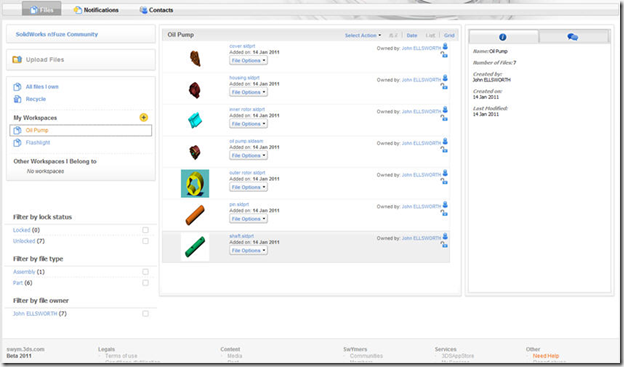Viewport: 624px width, 367px height.
Task: Tick the John ELLSWORTH (7) owner checkbox
Action: point(145,314)
